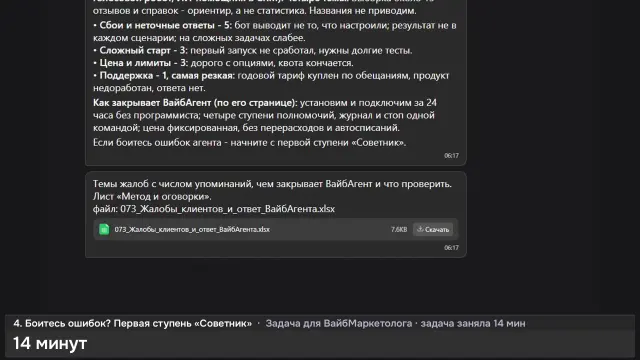The image size is (640, 360).
Task: Click the line starting «файл: 073_Жалобы»
Action: pos(214,209)
